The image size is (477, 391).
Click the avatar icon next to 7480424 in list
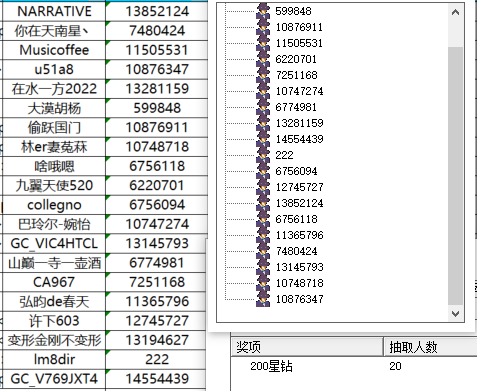coord(263,251)
